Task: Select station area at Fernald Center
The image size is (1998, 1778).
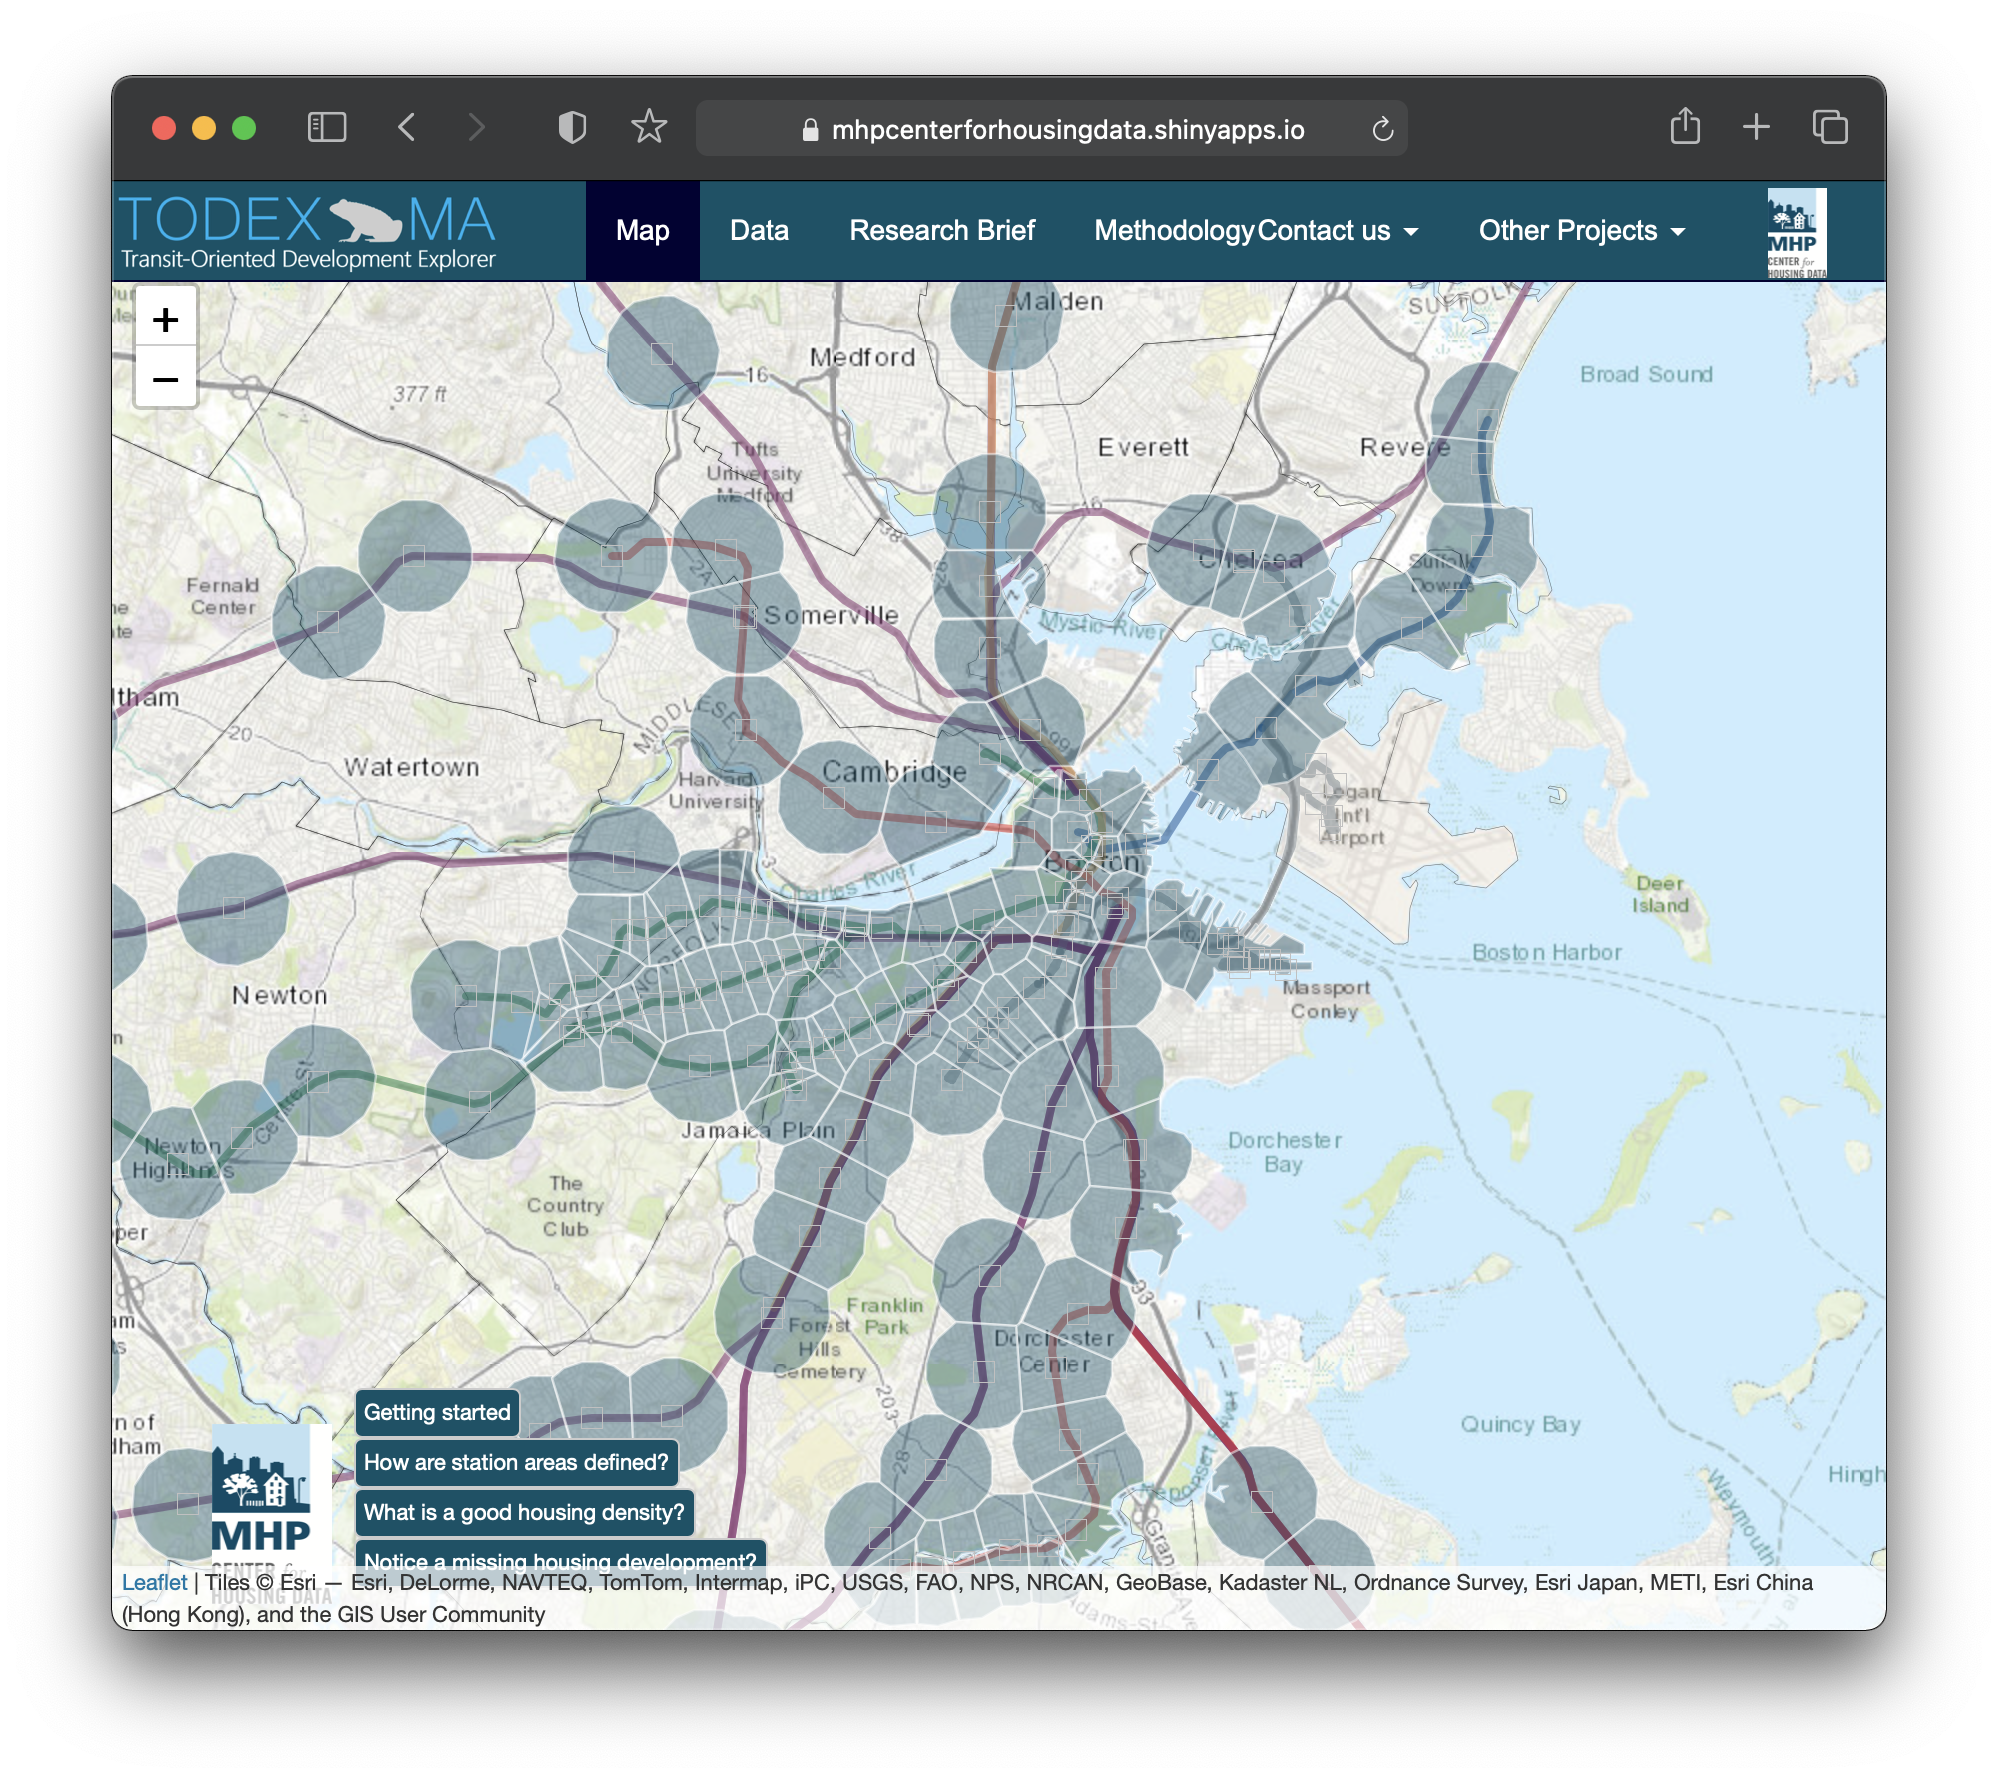Action: pyautogui.click(x=327, y=621)
